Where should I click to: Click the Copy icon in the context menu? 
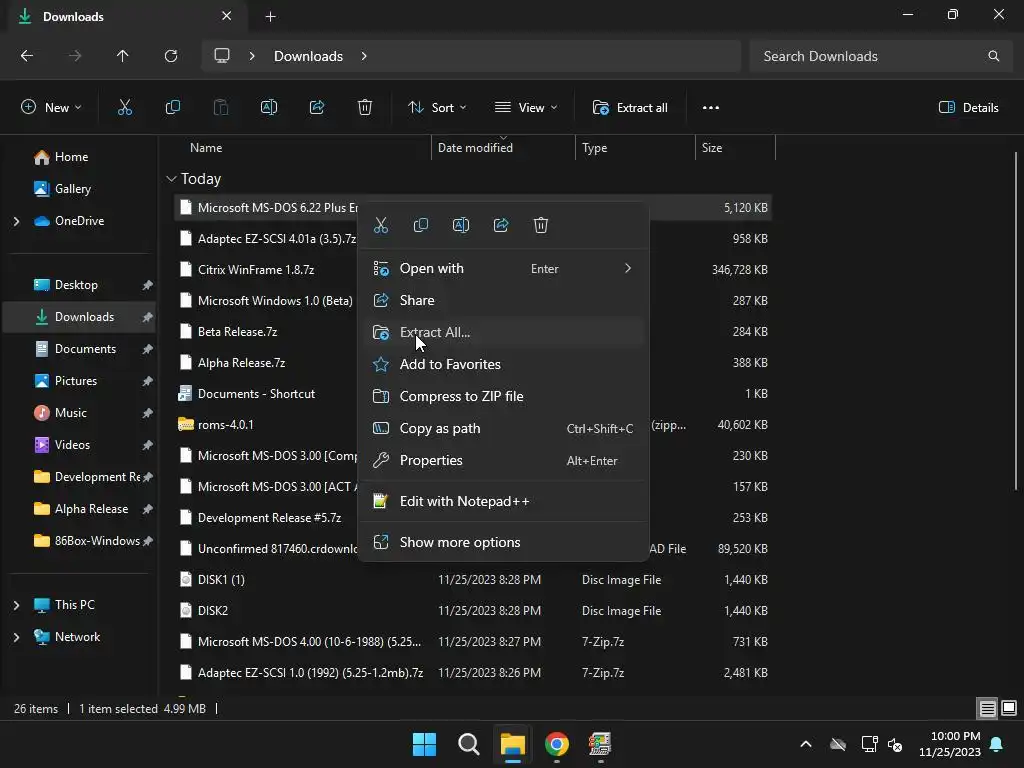(x=421, y=225)
